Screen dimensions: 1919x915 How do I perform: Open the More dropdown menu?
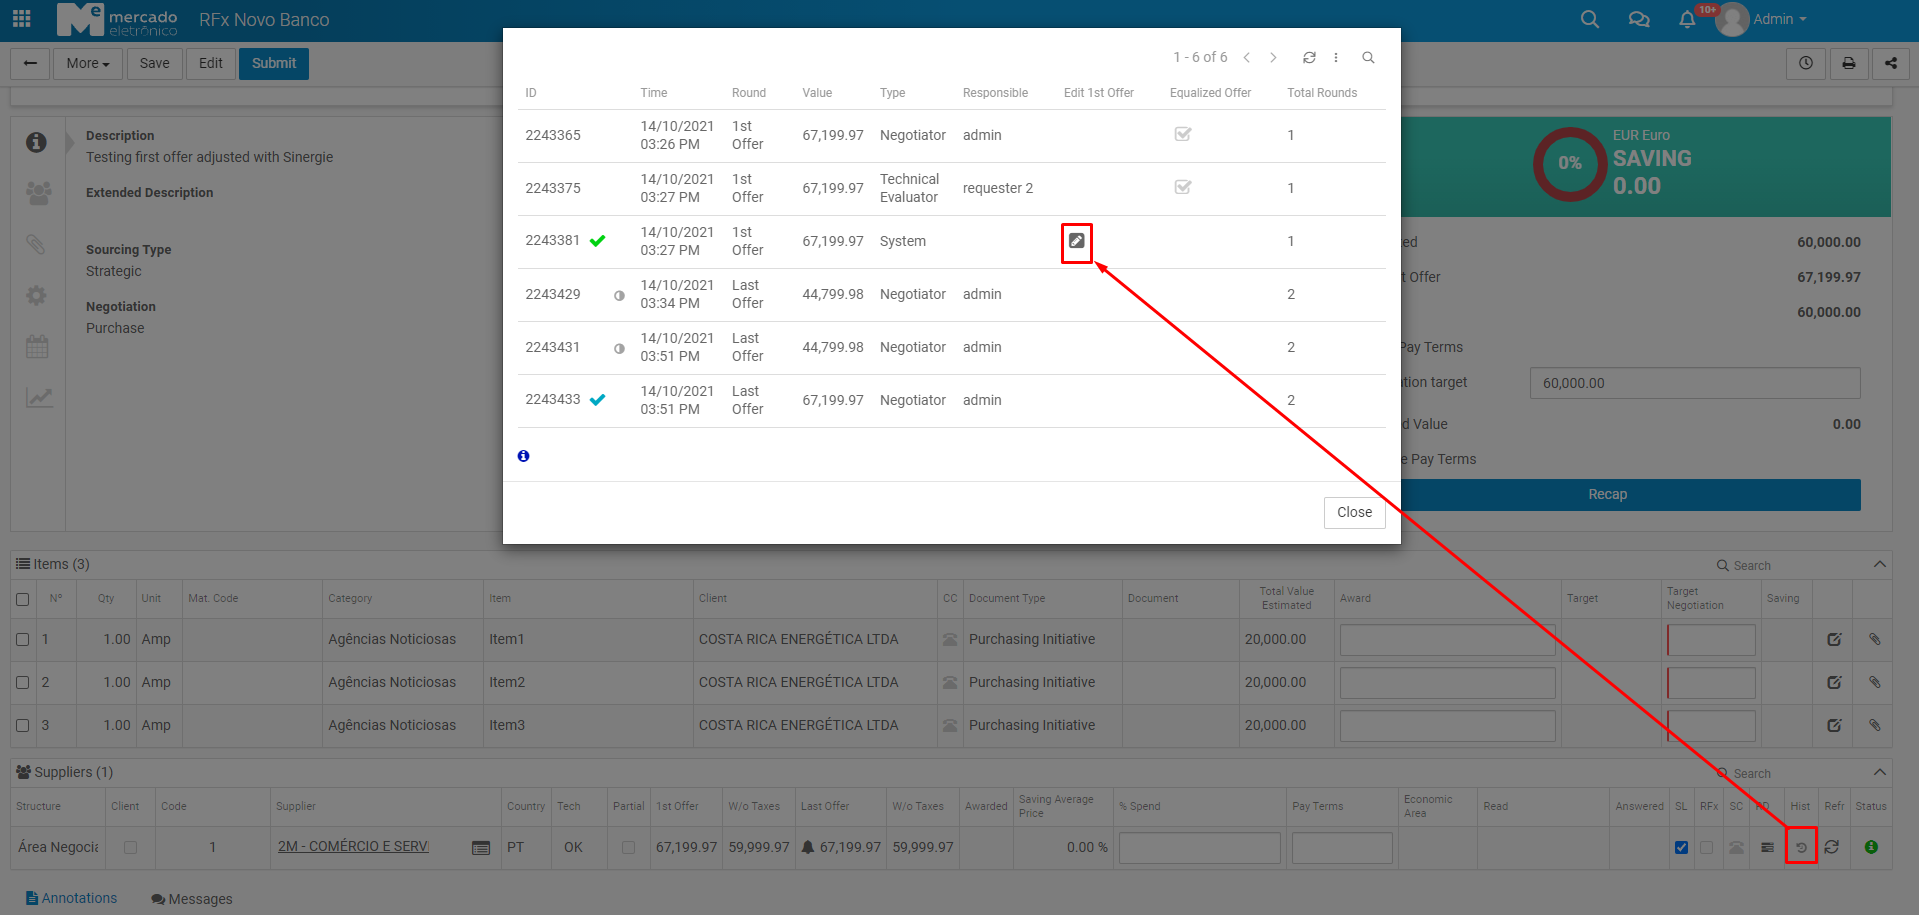click(x=88, y=63)
